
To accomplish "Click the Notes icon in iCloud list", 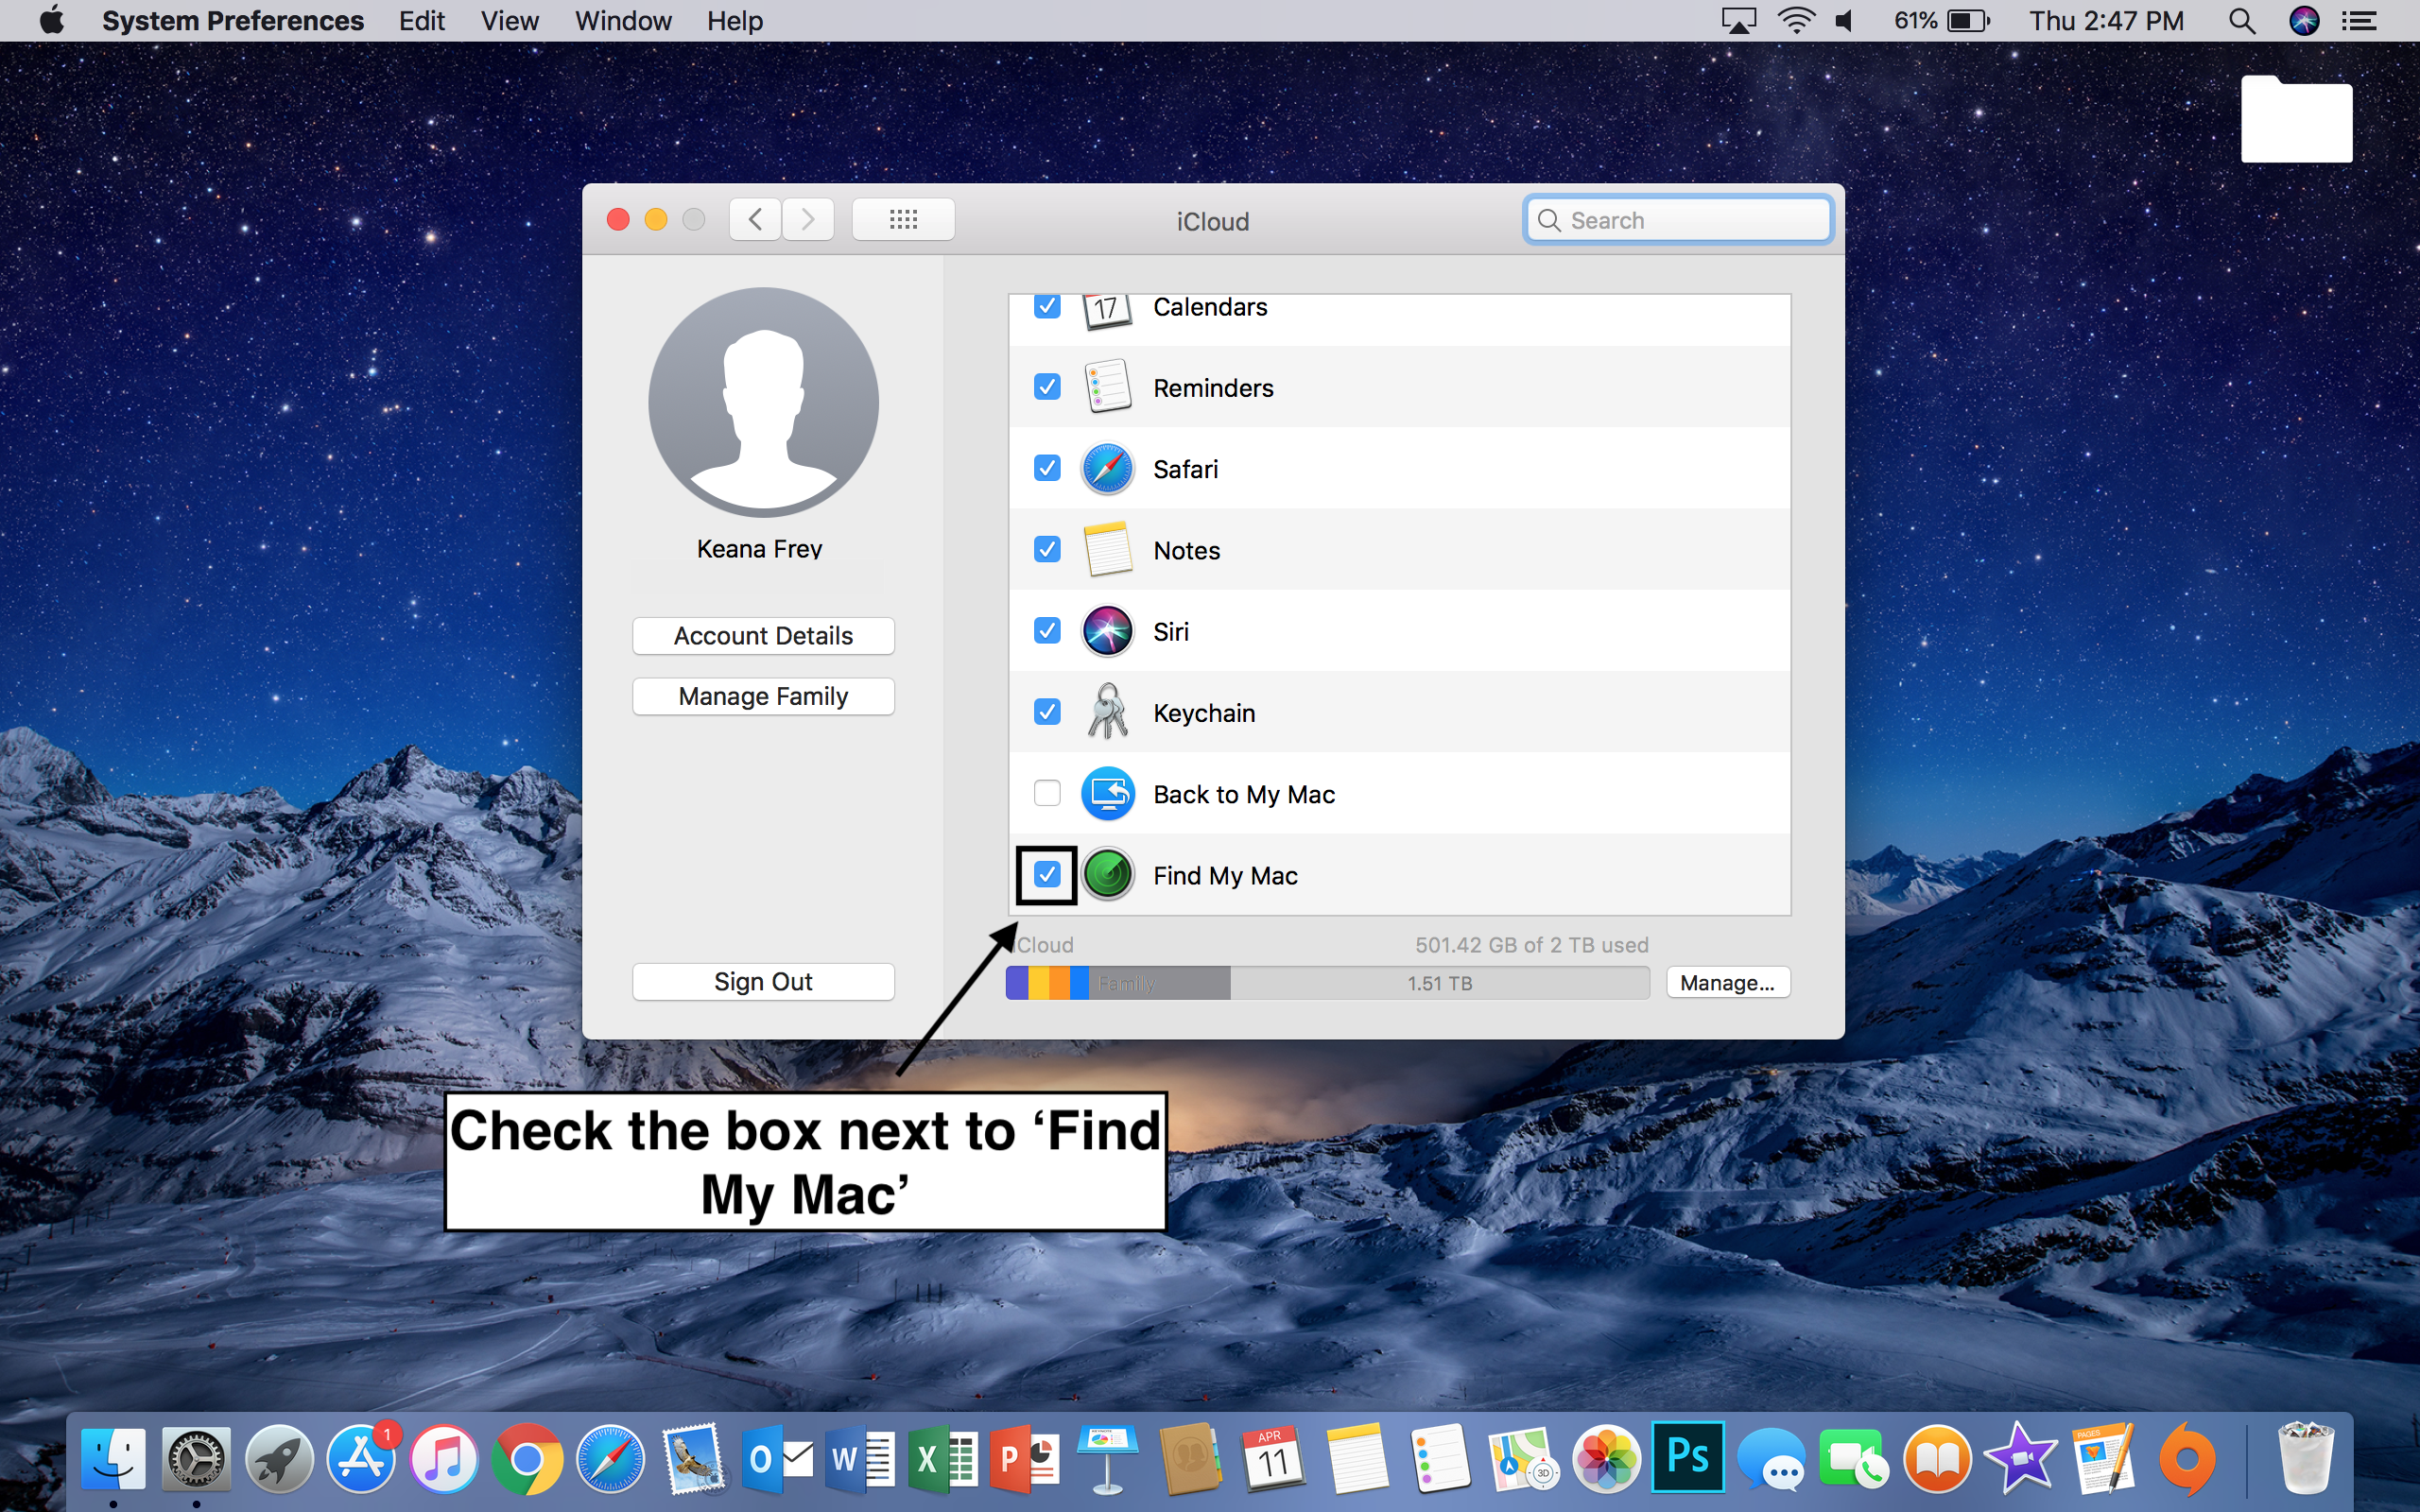I will point(1107,549).
